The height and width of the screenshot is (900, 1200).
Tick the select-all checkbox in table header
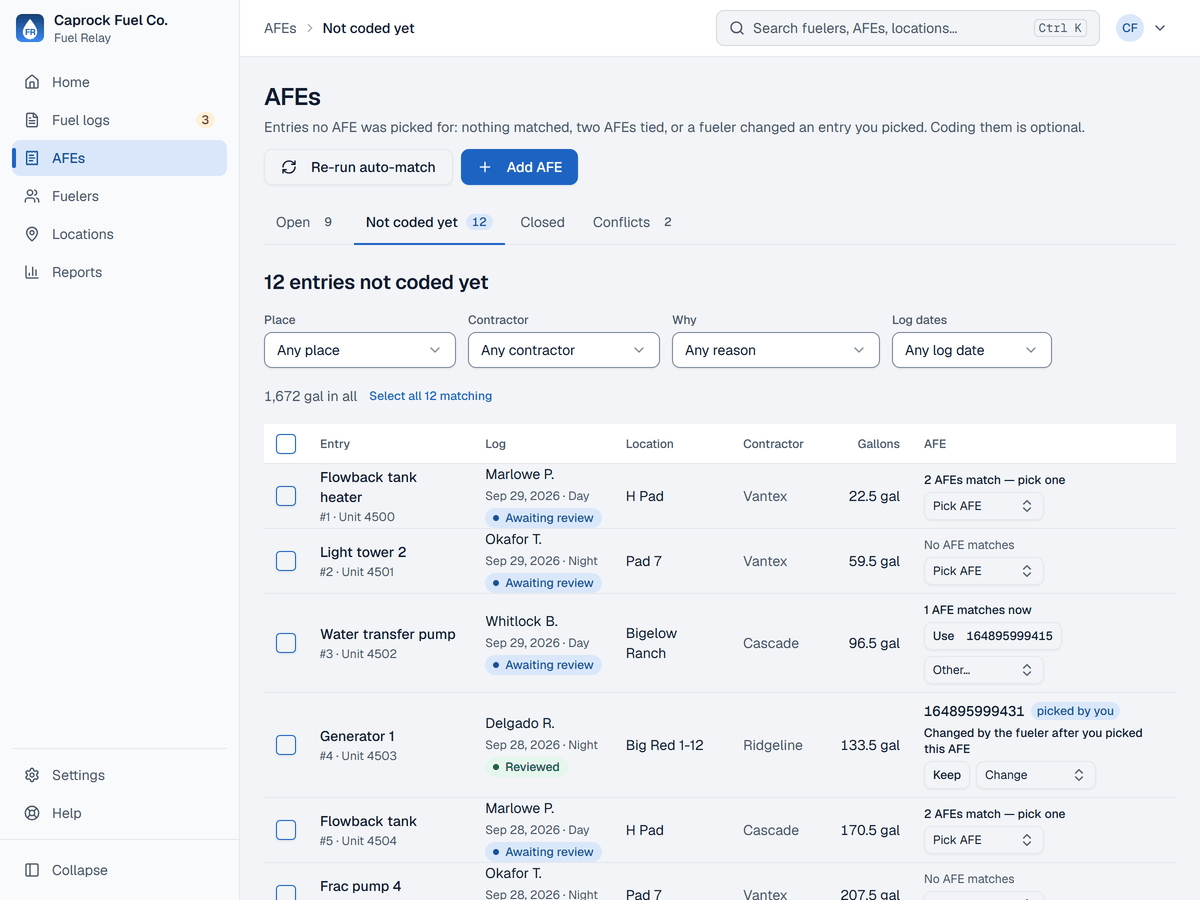286,444
